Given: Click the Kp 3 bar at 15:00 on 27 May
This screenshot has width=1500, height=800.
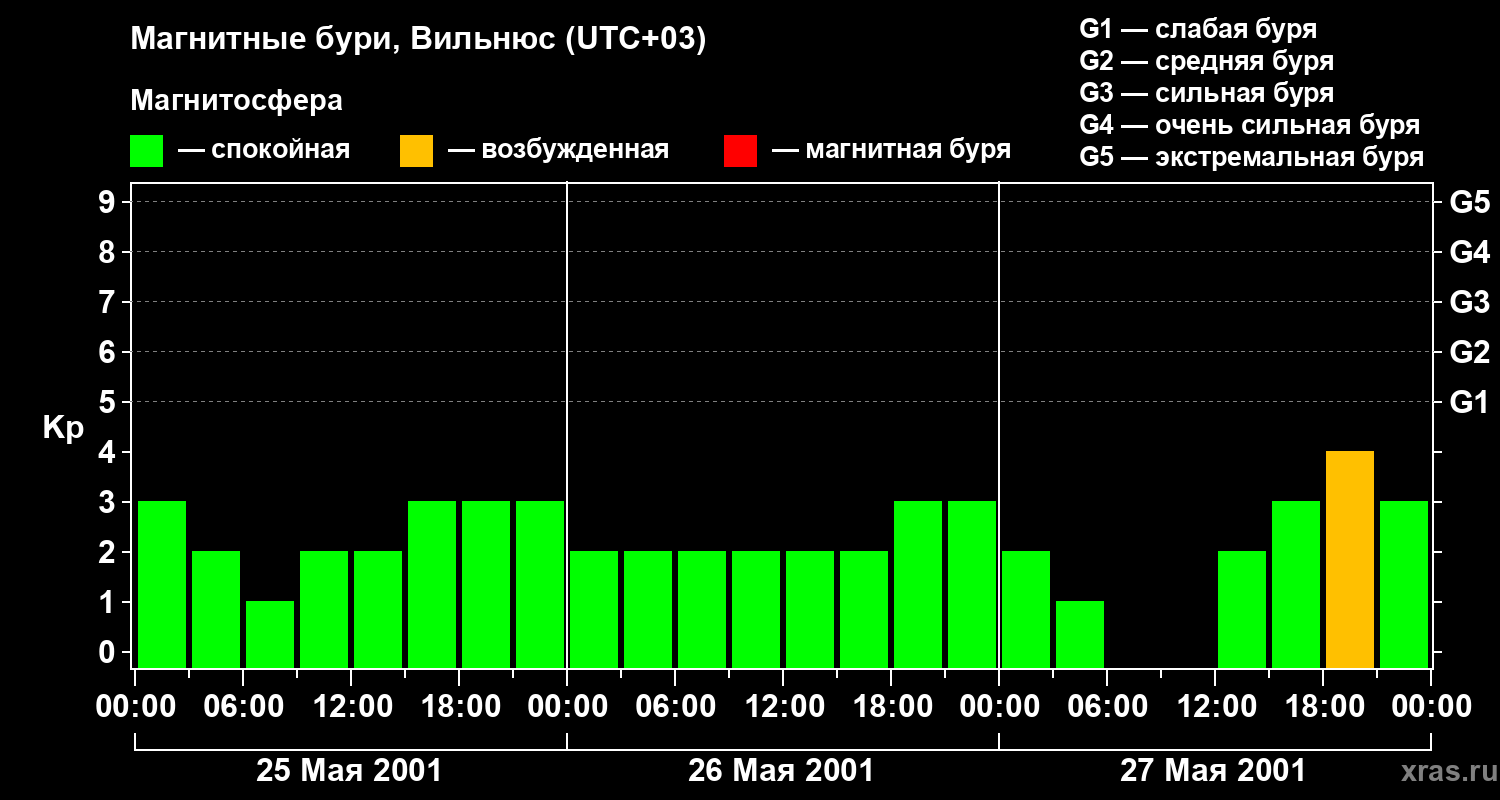Looking at the screenshot, I should click(1296, 585).
